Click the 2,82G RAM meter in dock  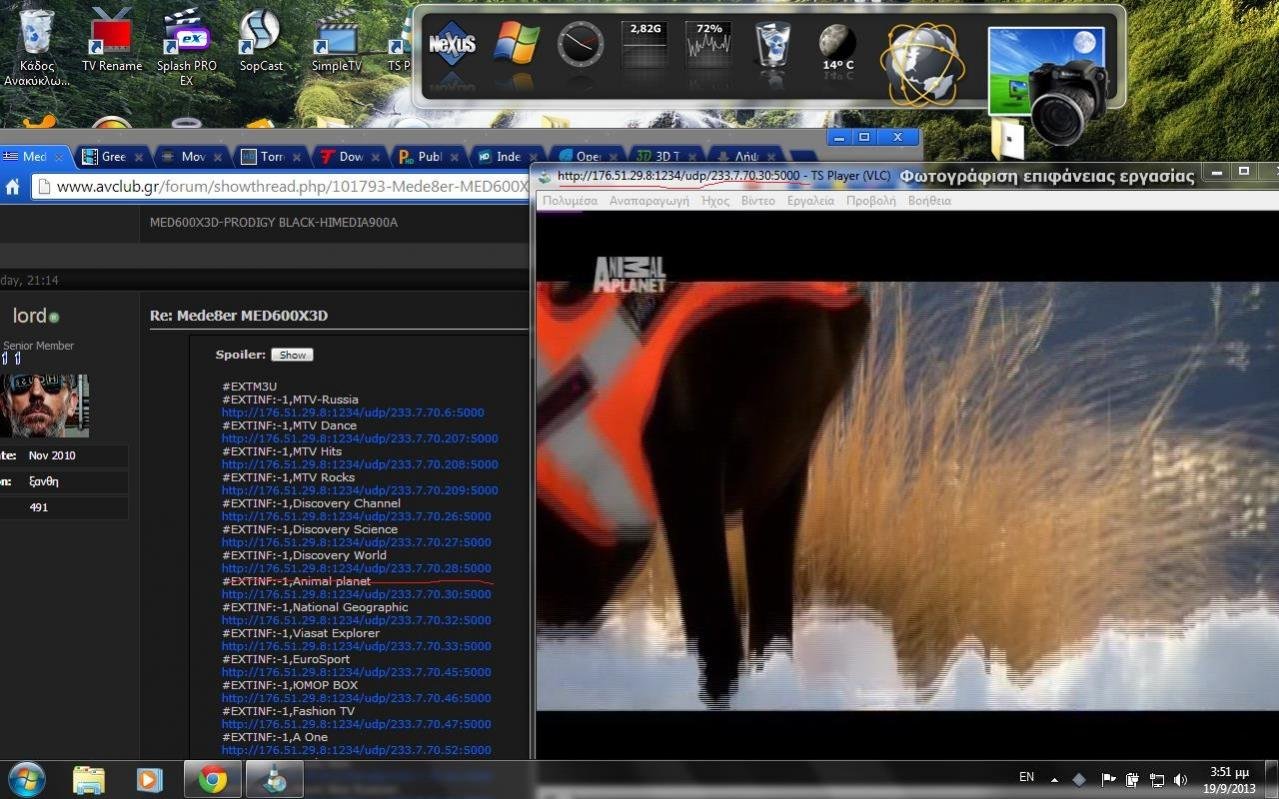[645, 44]
